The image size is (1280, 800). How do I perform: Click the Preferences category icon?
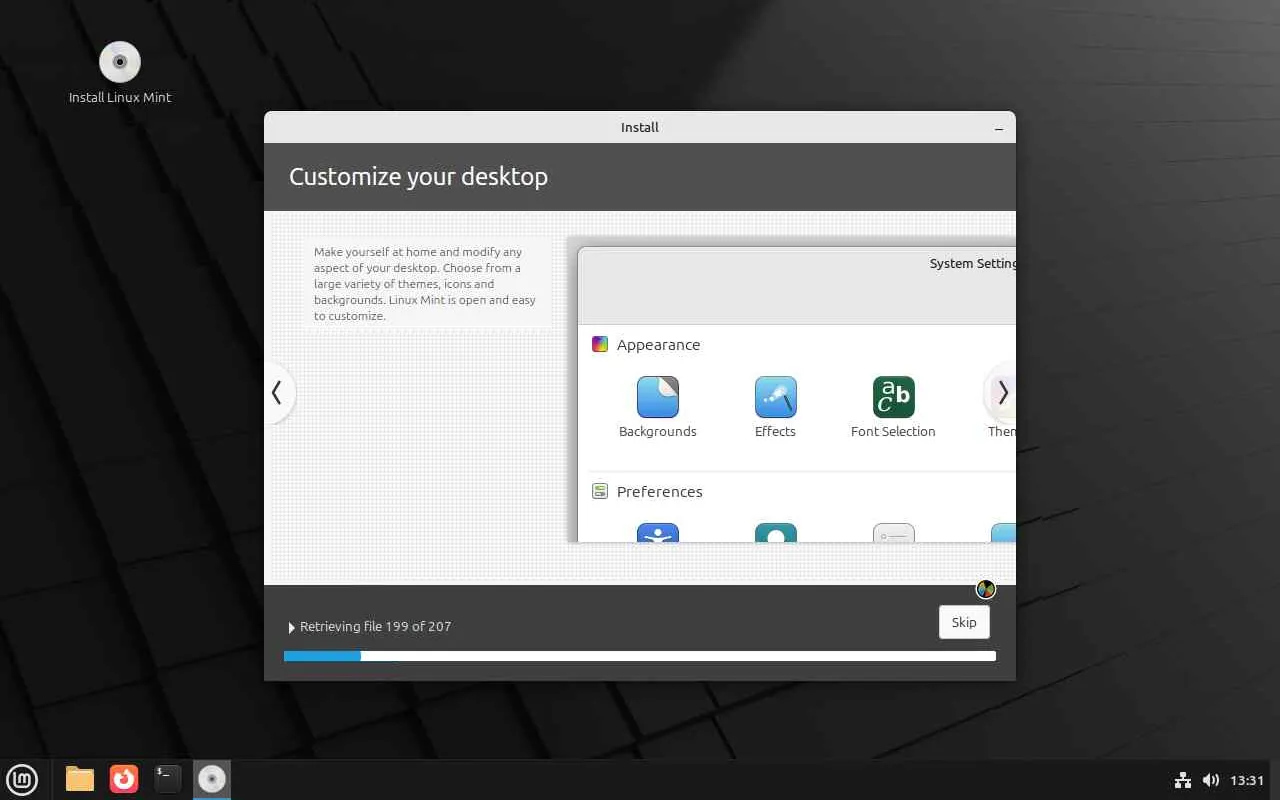(x=600, y=491)
